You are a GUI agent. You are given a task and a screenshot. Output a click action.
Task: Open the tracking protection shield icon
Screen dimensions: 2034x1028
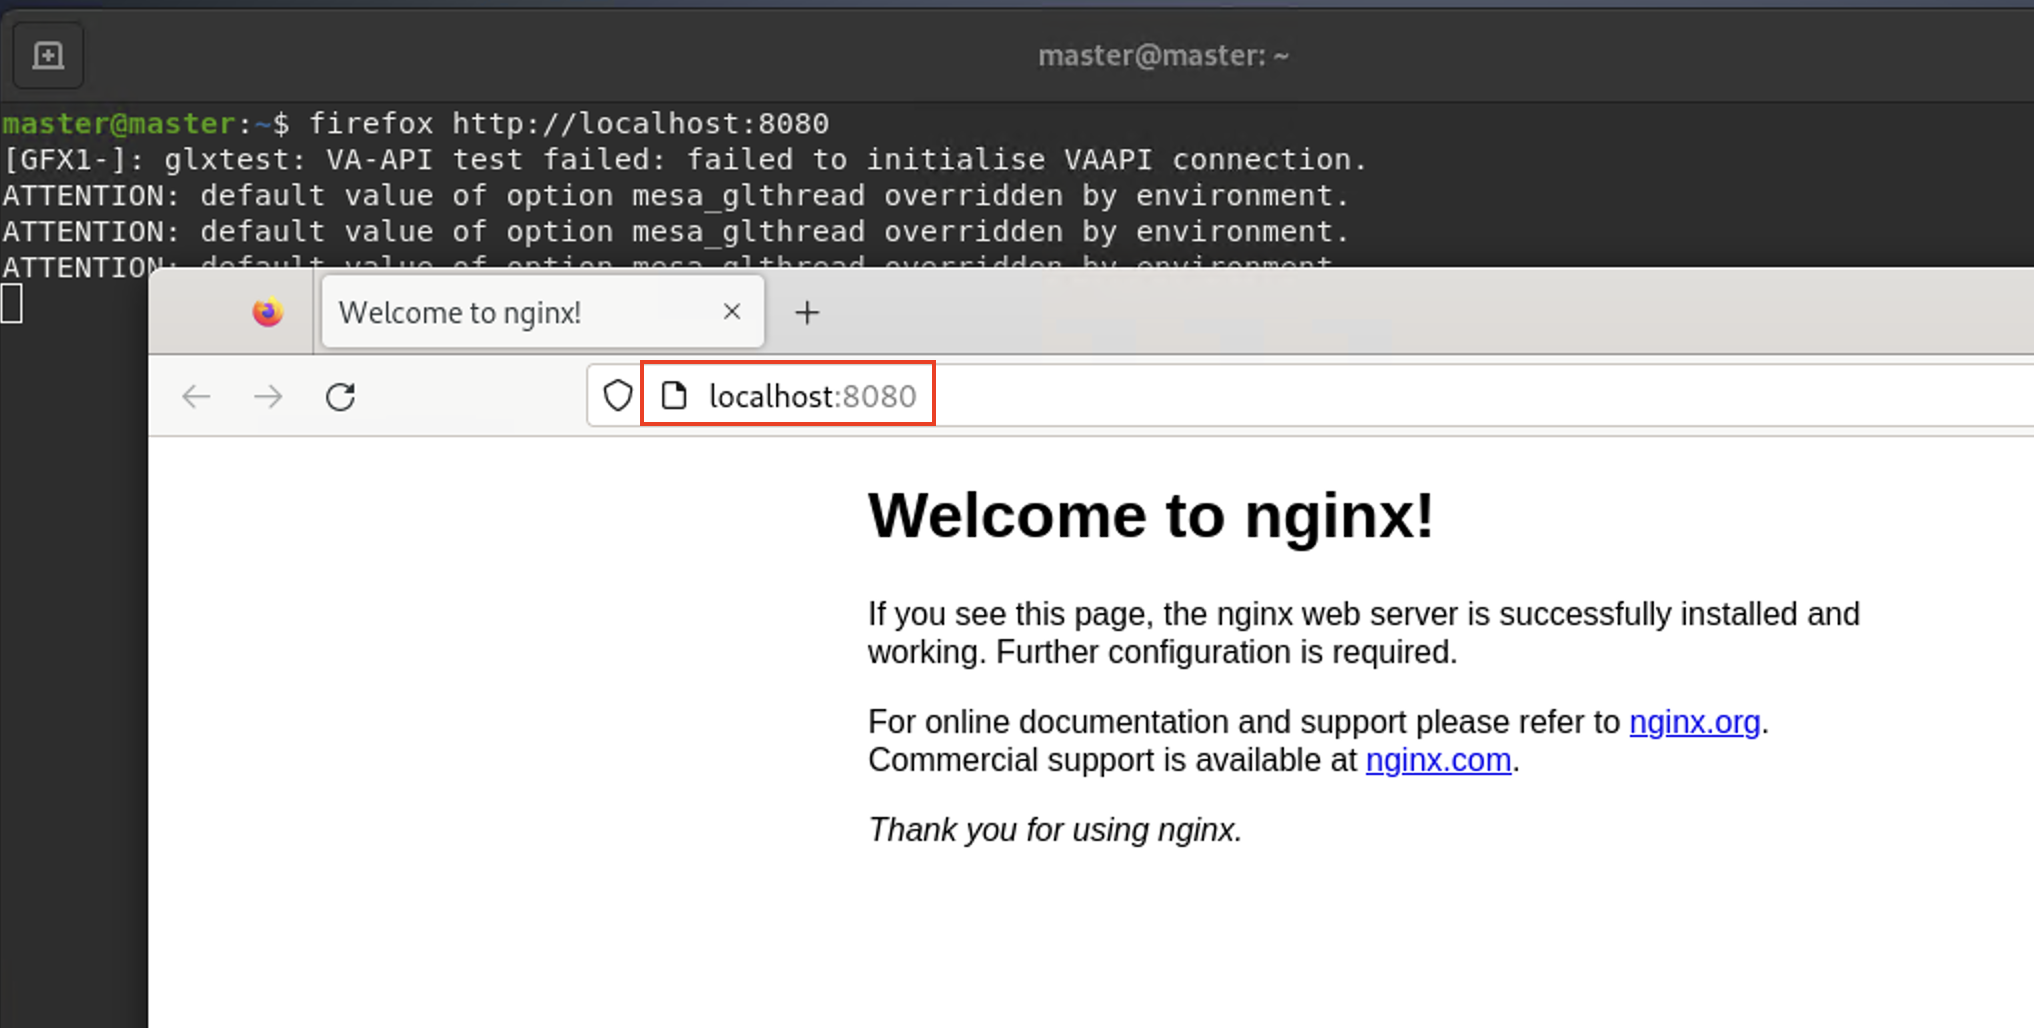[x=618, y=396]
